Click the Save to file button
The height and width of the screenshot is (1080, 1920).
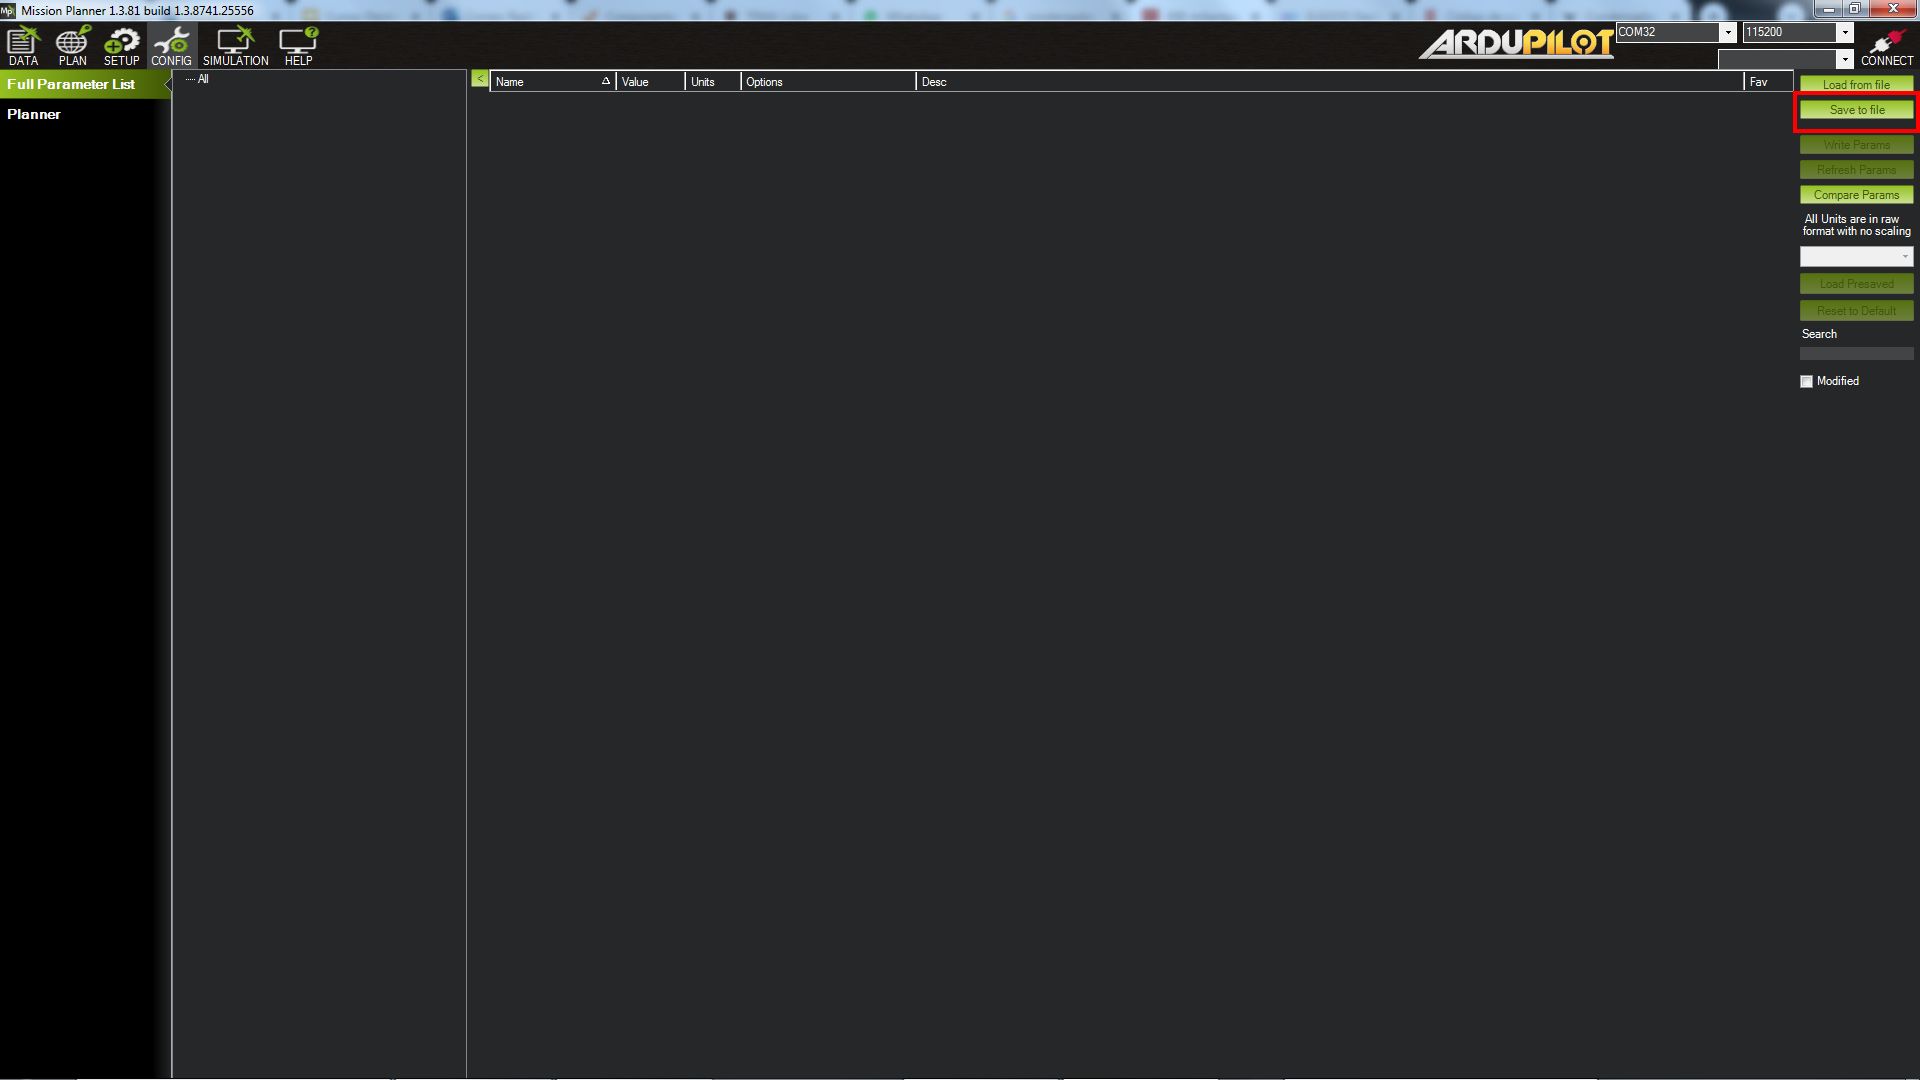point(1856,110)
